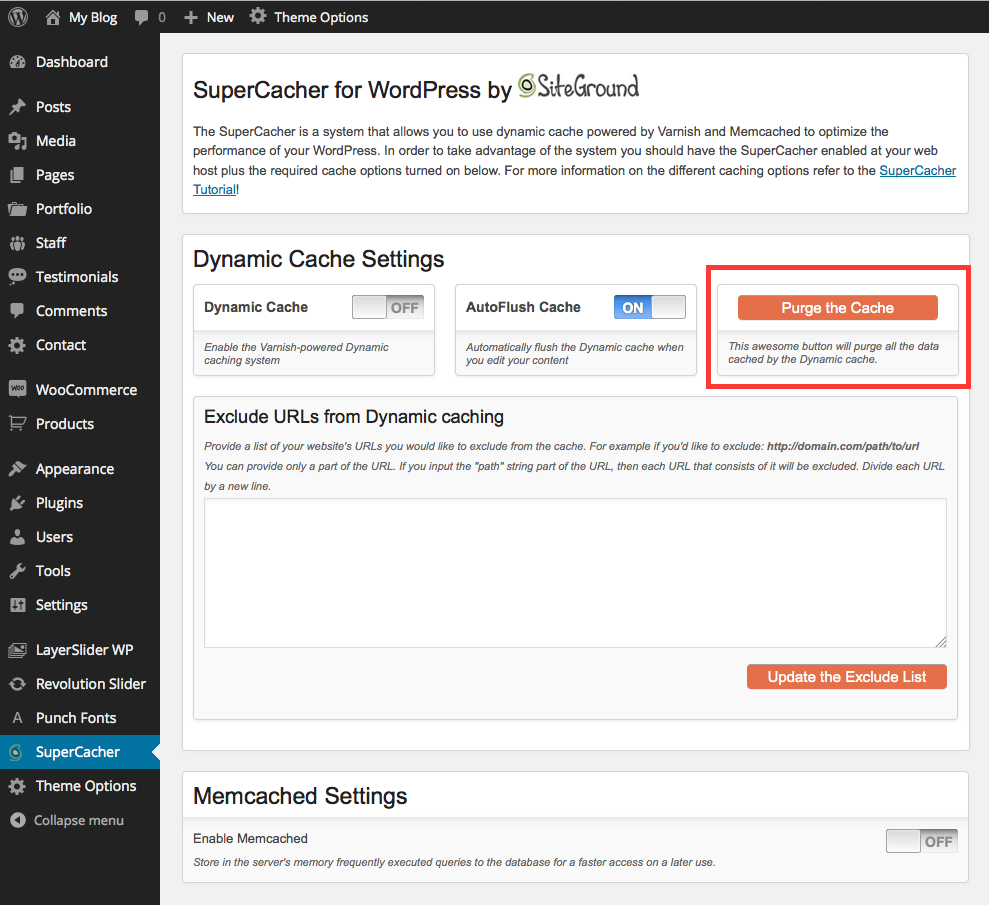Open the Plugins menu
Image resolution: width=989 pixels, height=905 pixels.
(59, 503)
